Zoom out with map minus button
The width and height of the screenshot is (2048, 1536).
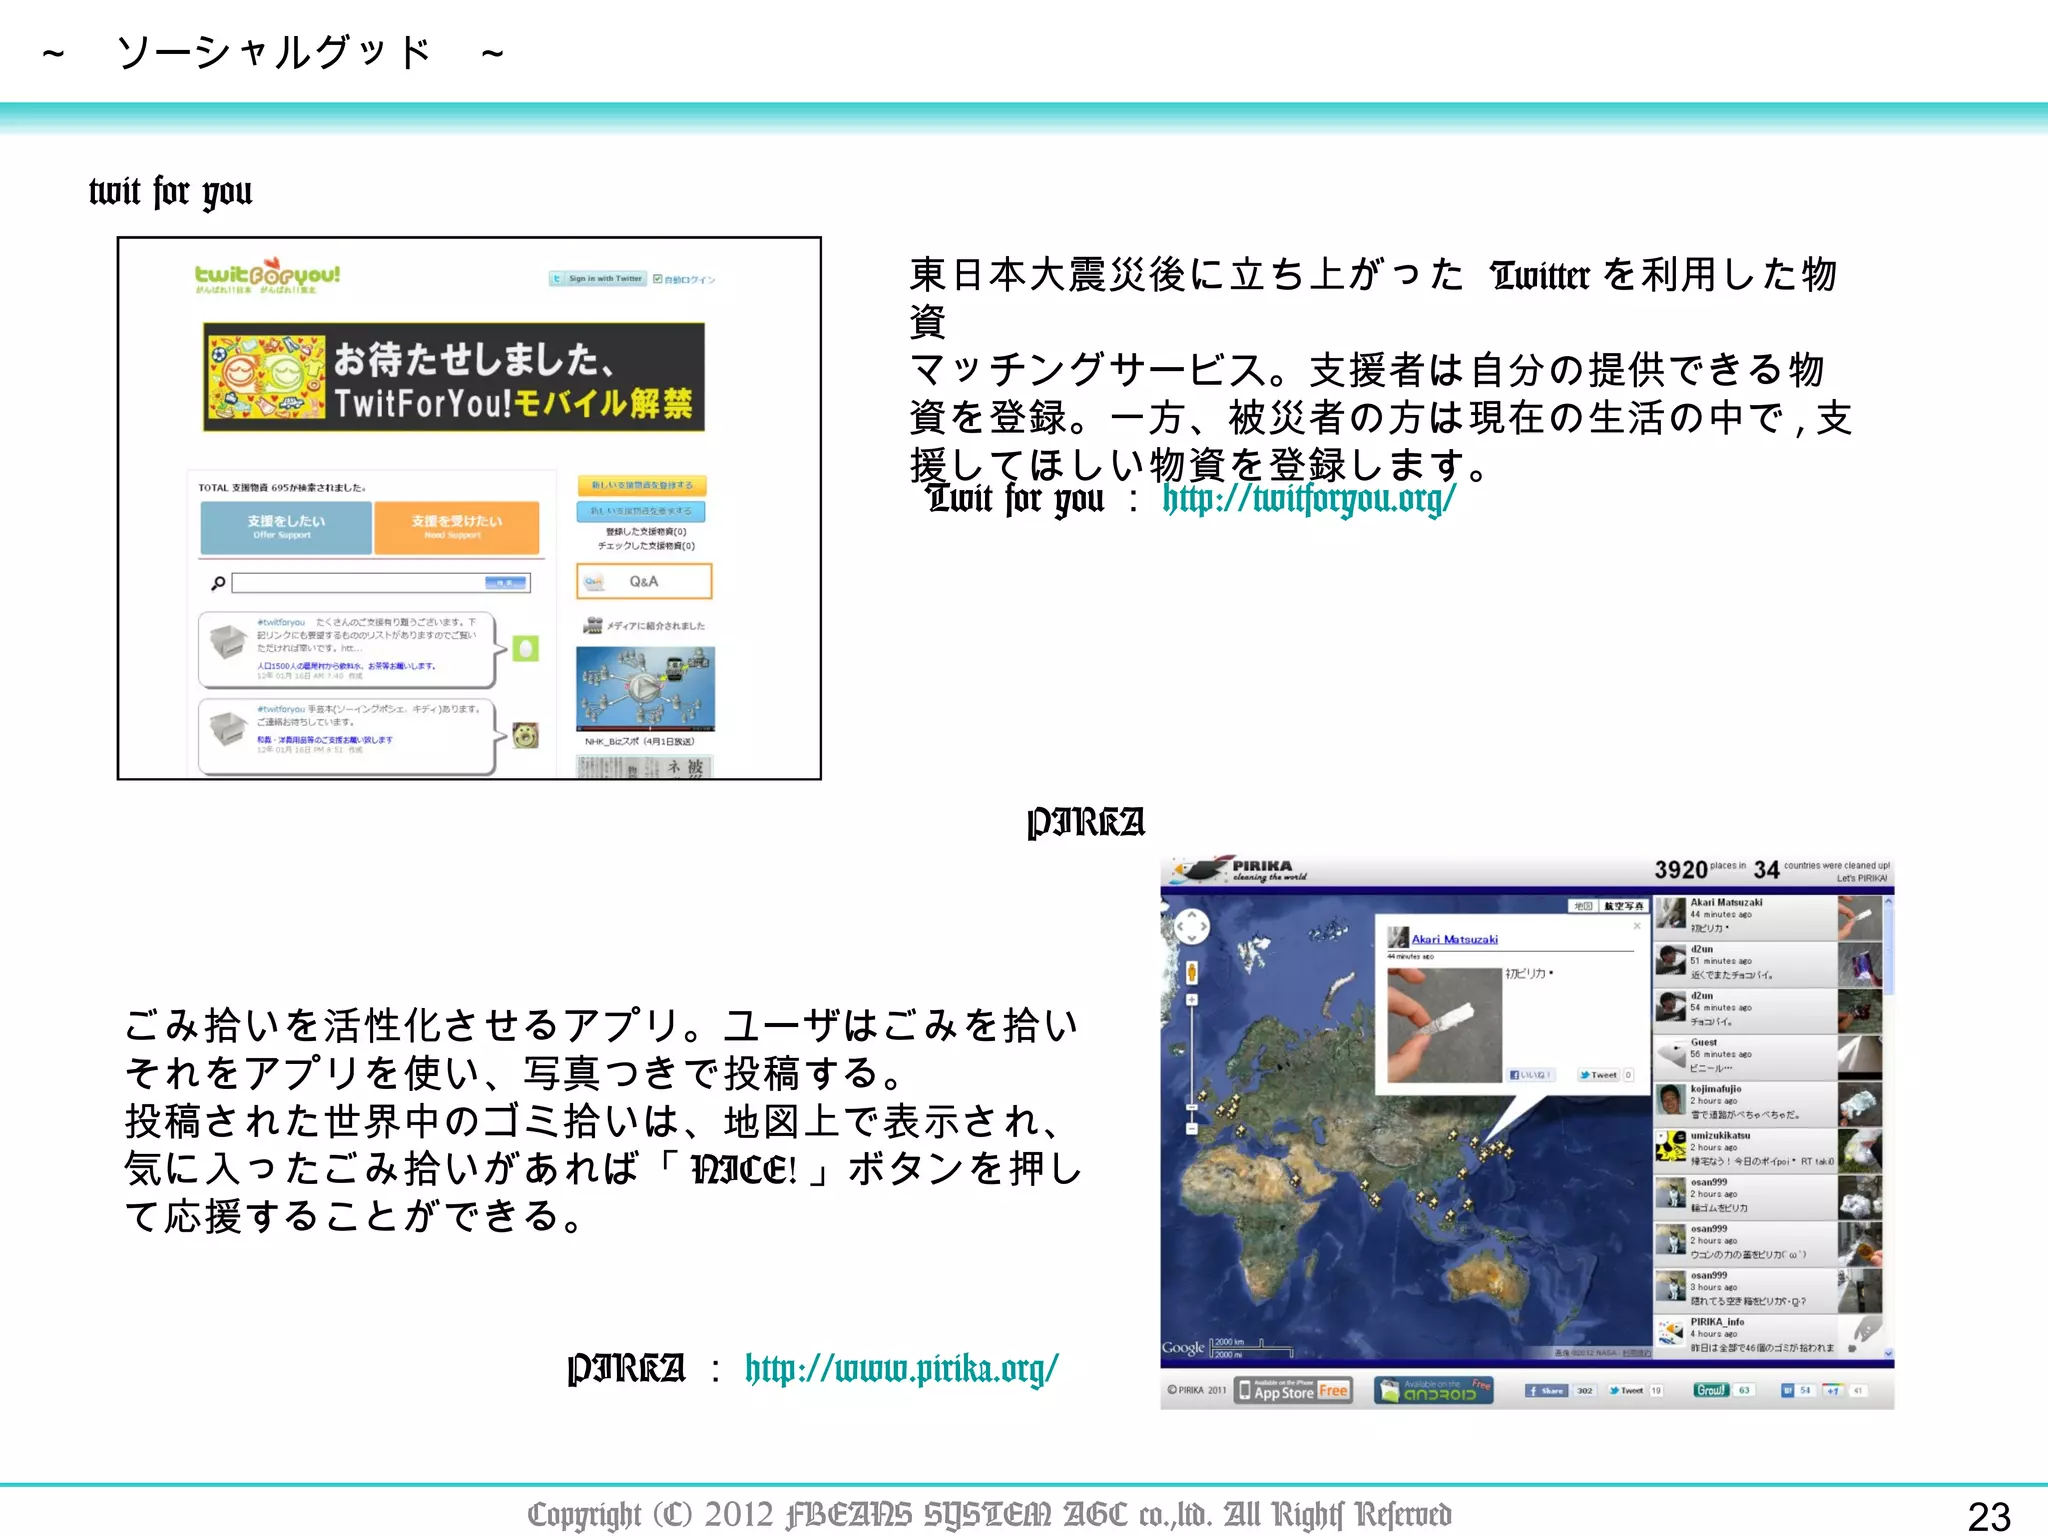tap(1191, 1129)
